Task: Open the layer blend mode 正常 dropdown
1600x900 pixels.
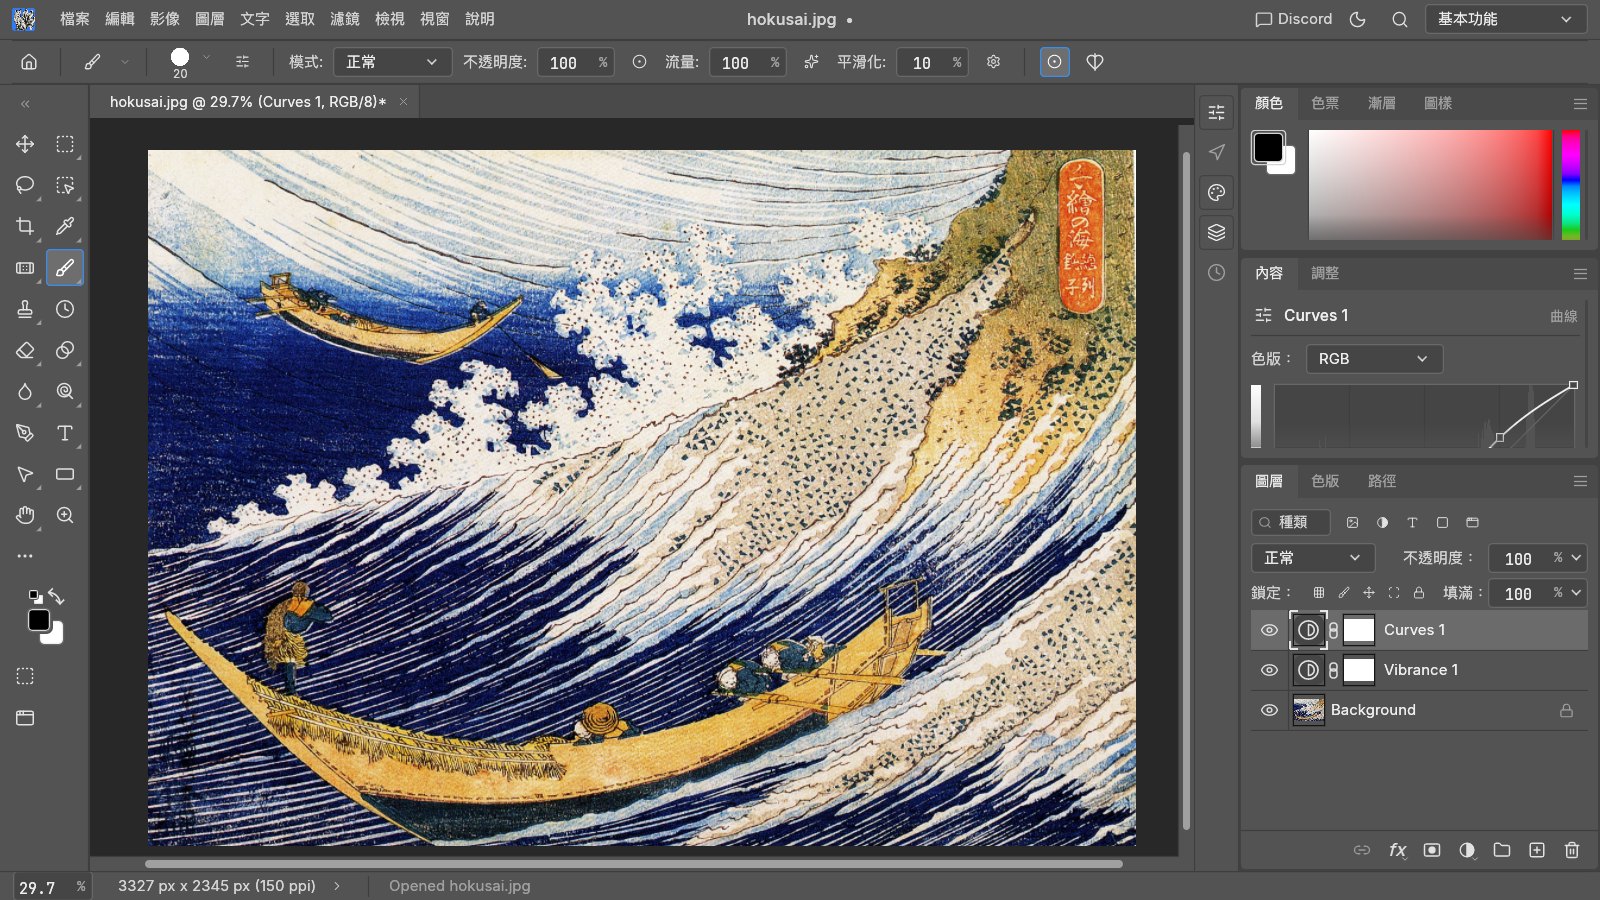Action: pos(1313,558)
